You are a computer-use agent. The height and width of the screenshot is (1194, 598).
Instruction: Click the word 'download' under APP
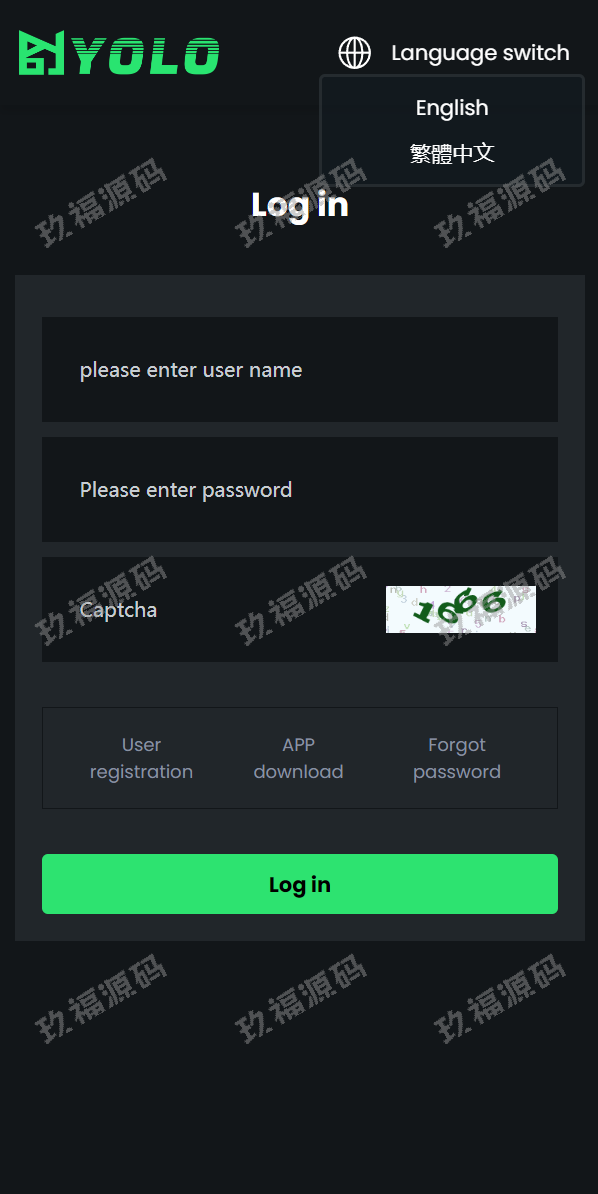pos(299,772)
